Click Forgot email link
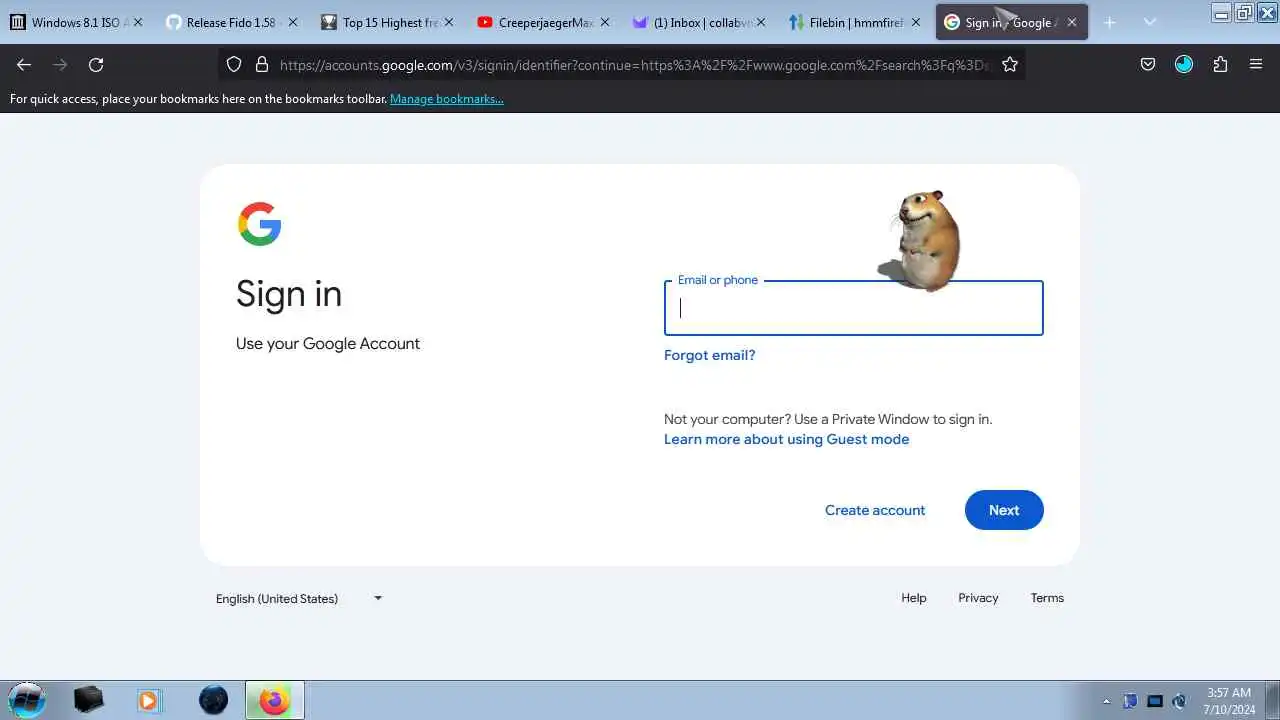Image resolution: width=1280 pixels, height=720 pixels. click(x=709, y=355)
